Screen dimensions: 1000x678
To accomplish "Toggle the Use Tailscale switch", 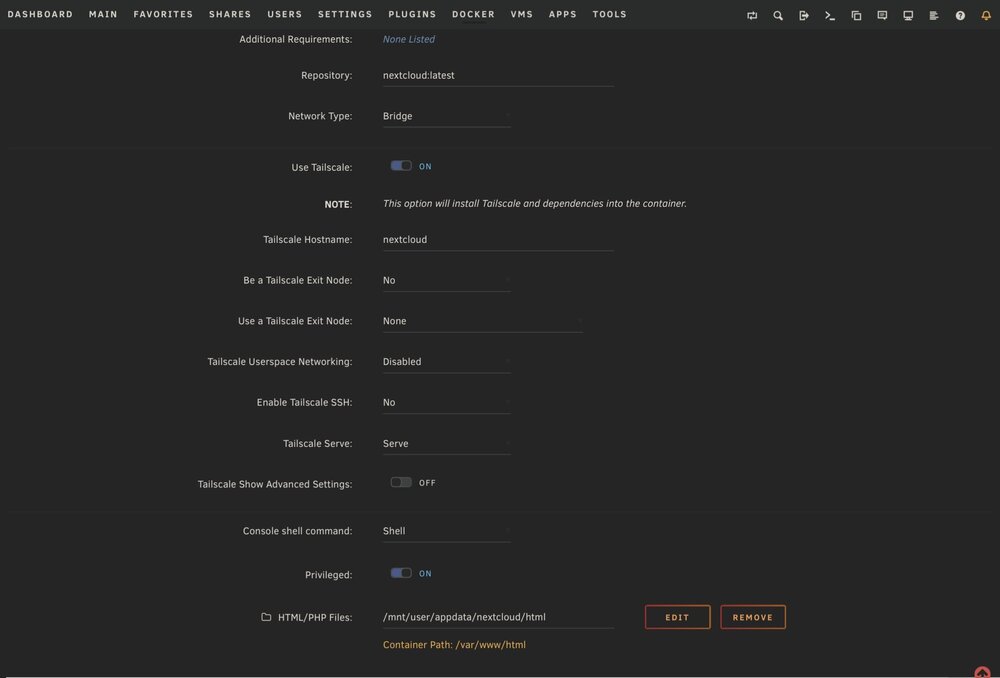I will point(401,166).
